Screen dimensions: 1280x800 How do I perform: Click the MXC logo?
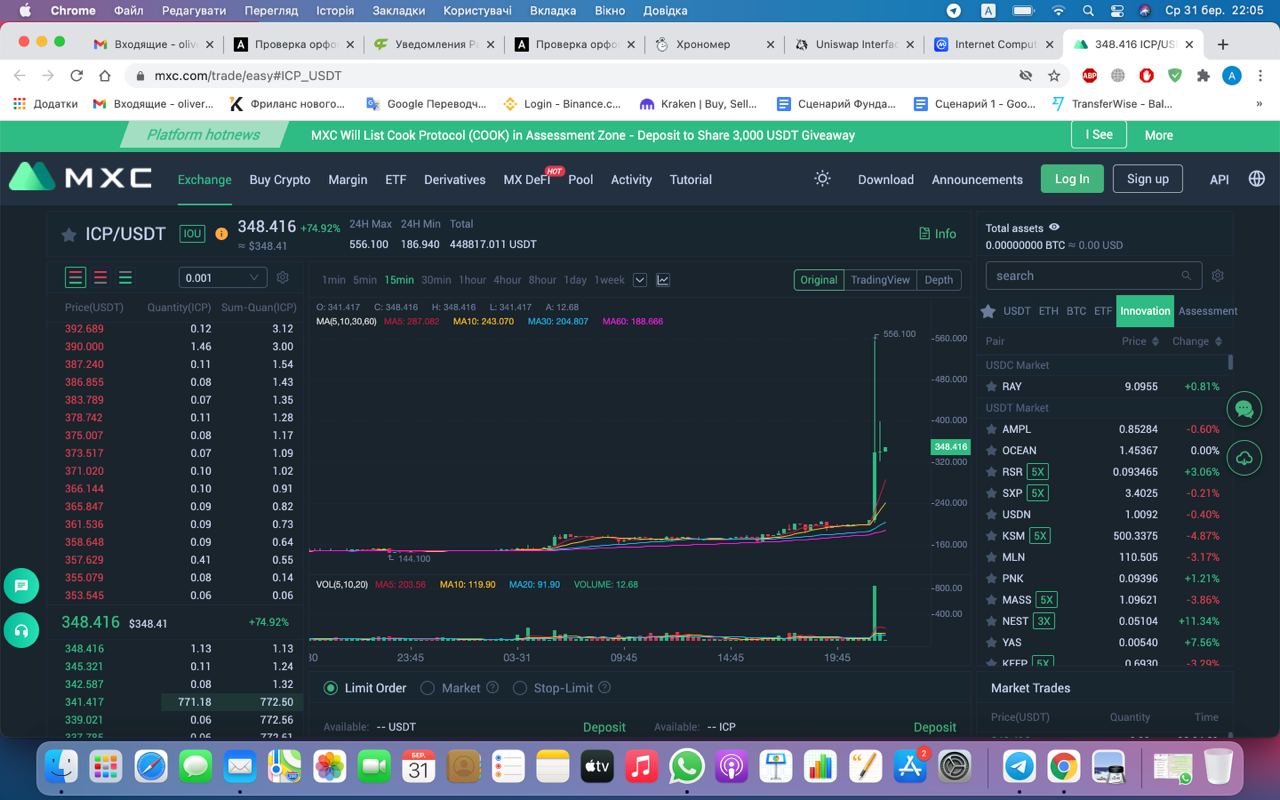[81, 178]
